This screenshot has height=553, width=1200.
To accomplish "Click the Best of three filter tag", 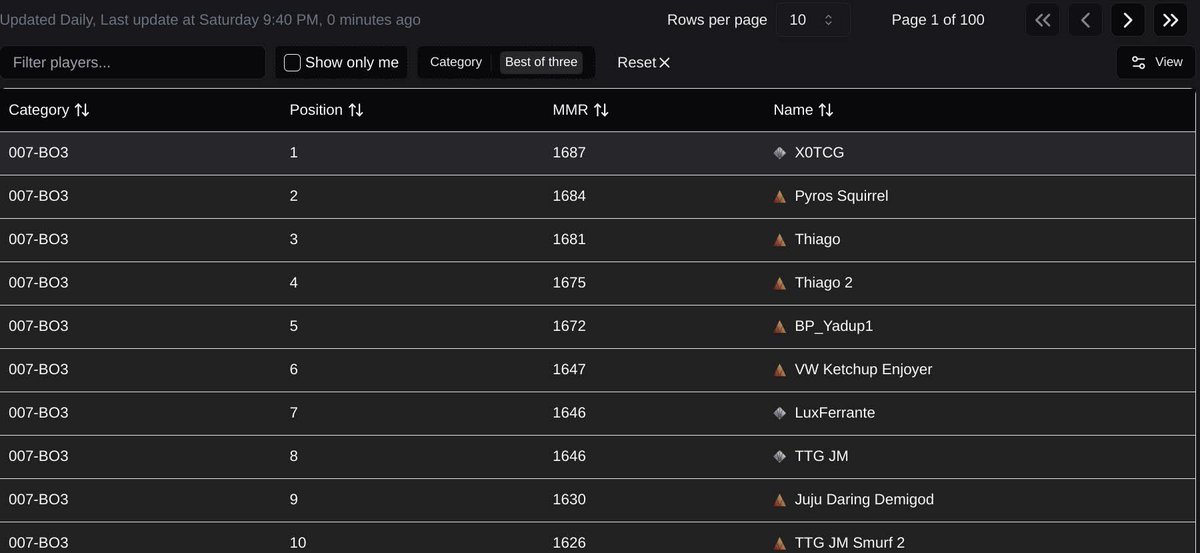I will click(541, 62).
